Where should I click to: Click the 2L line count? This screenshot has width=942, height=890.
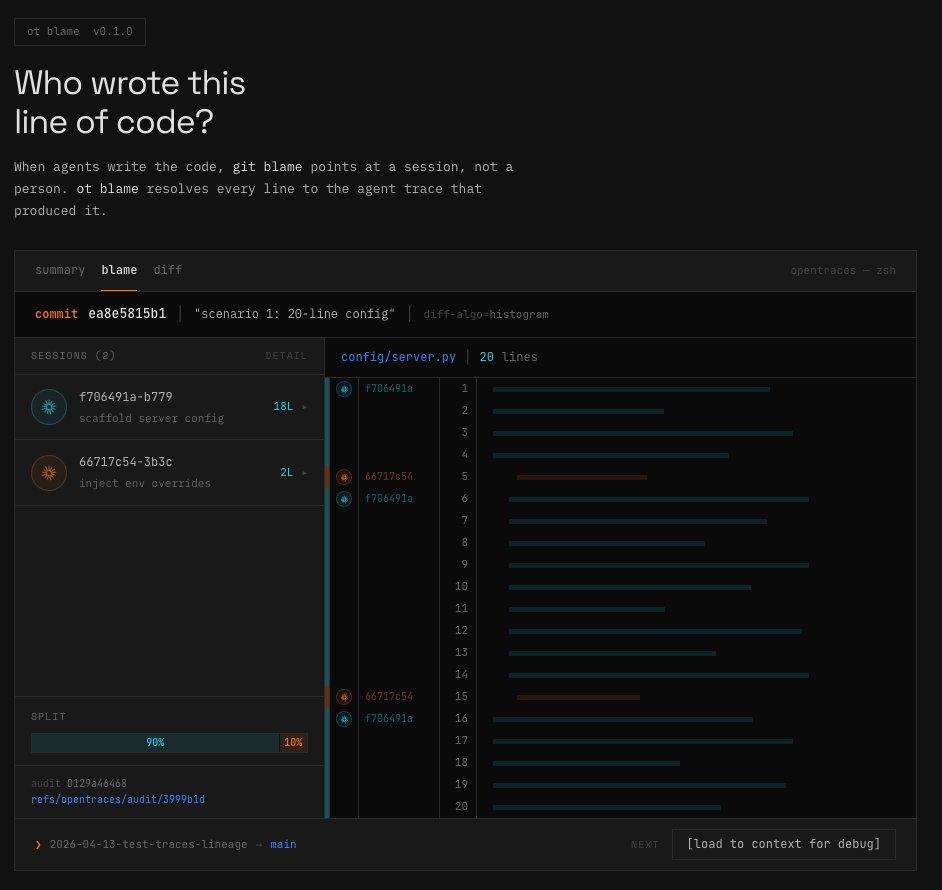[287, 472]
